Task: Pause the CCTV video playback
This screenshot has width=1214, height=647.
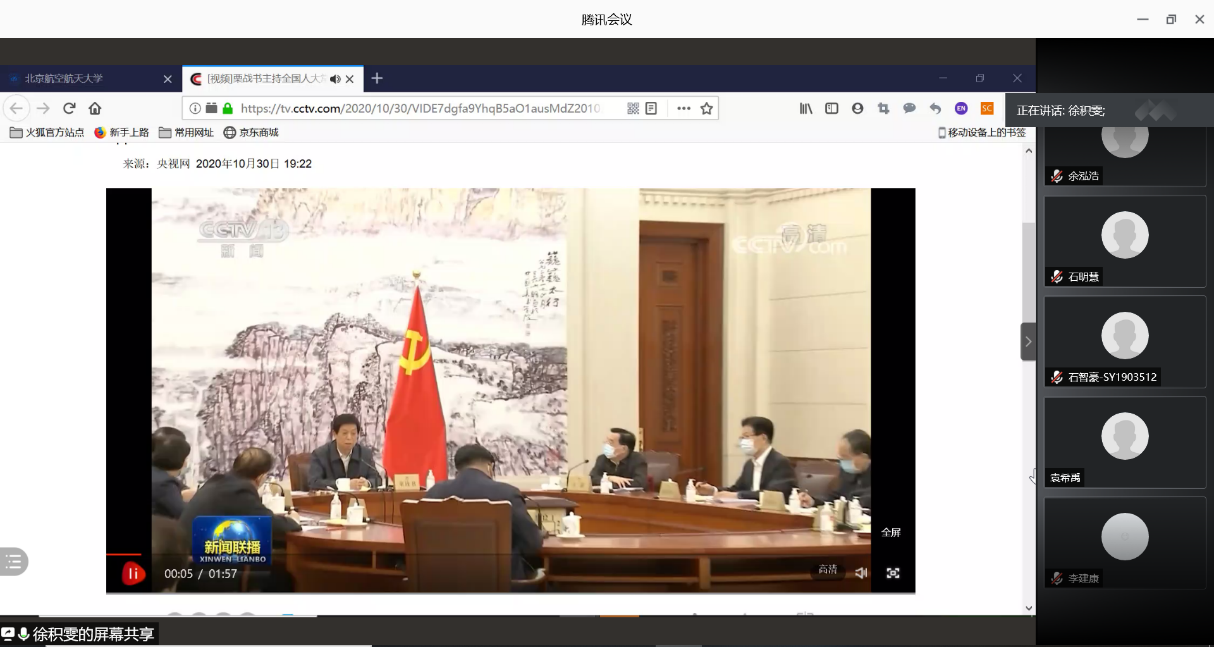Action: tap(133, 573)
